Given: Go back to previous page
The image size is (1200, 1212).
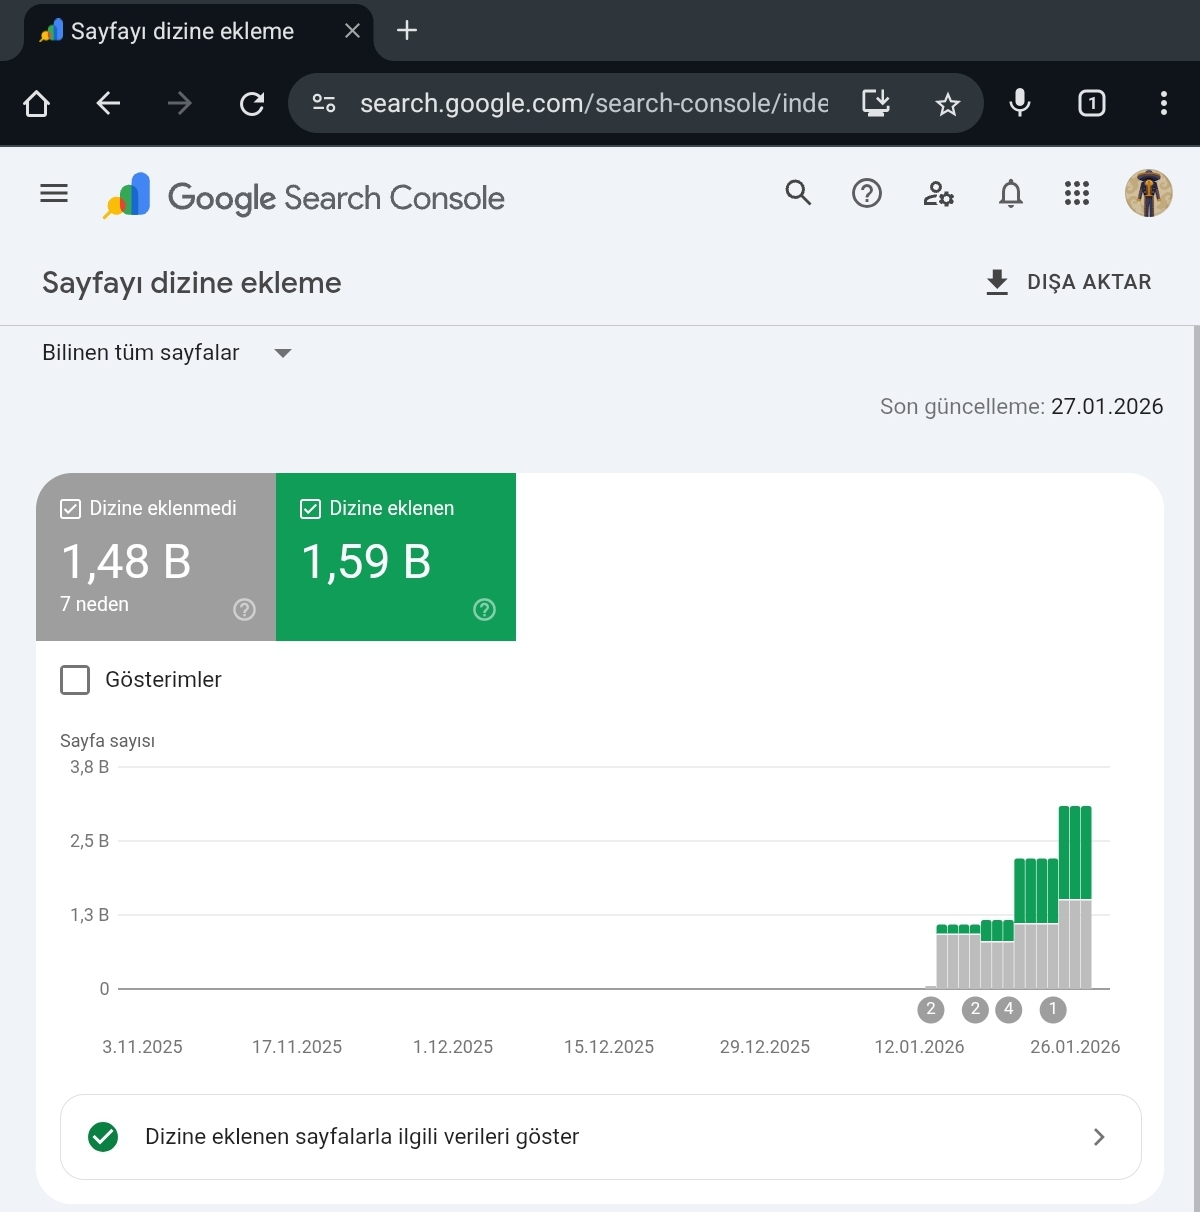Looking at the screenshot, I should pyautogui.click(x=108, y=103).
